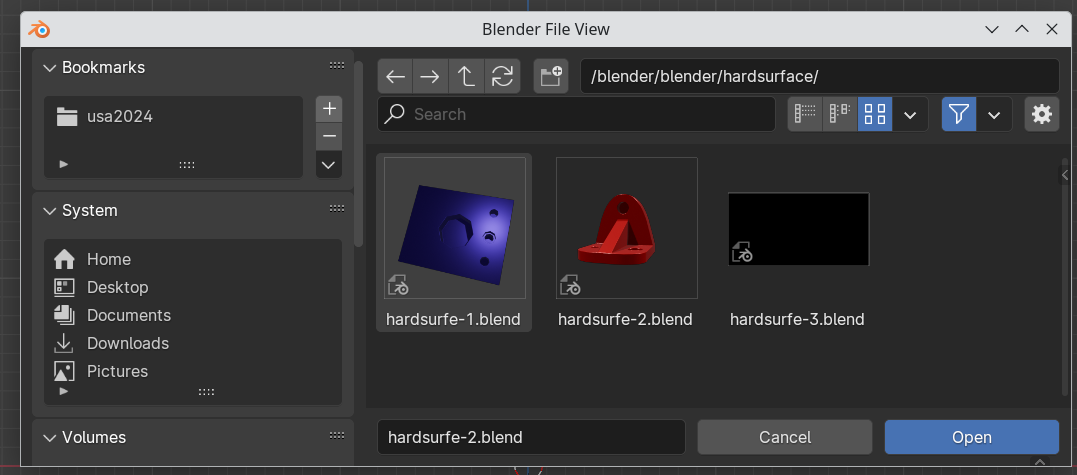Refresh the file list
The image size is (1077, 475).
tap(503, 76)
